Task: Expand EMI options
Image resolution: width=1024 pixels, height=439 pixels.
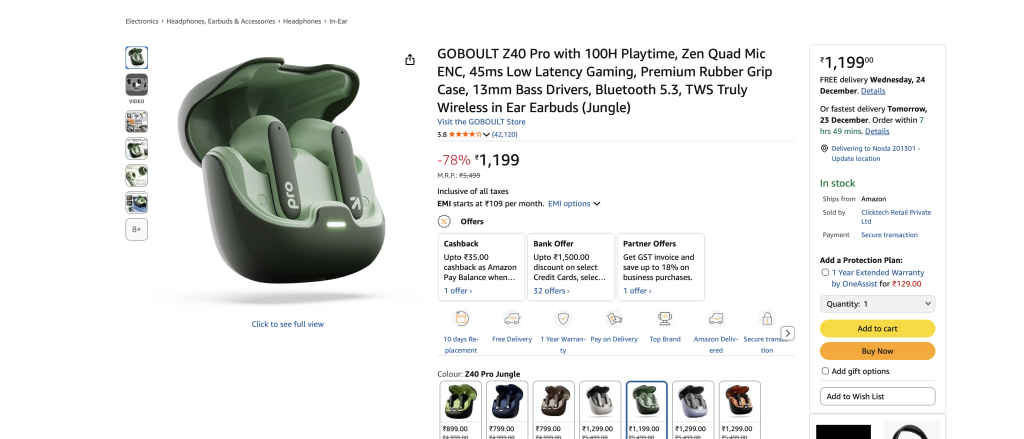Action: [574, 203]
